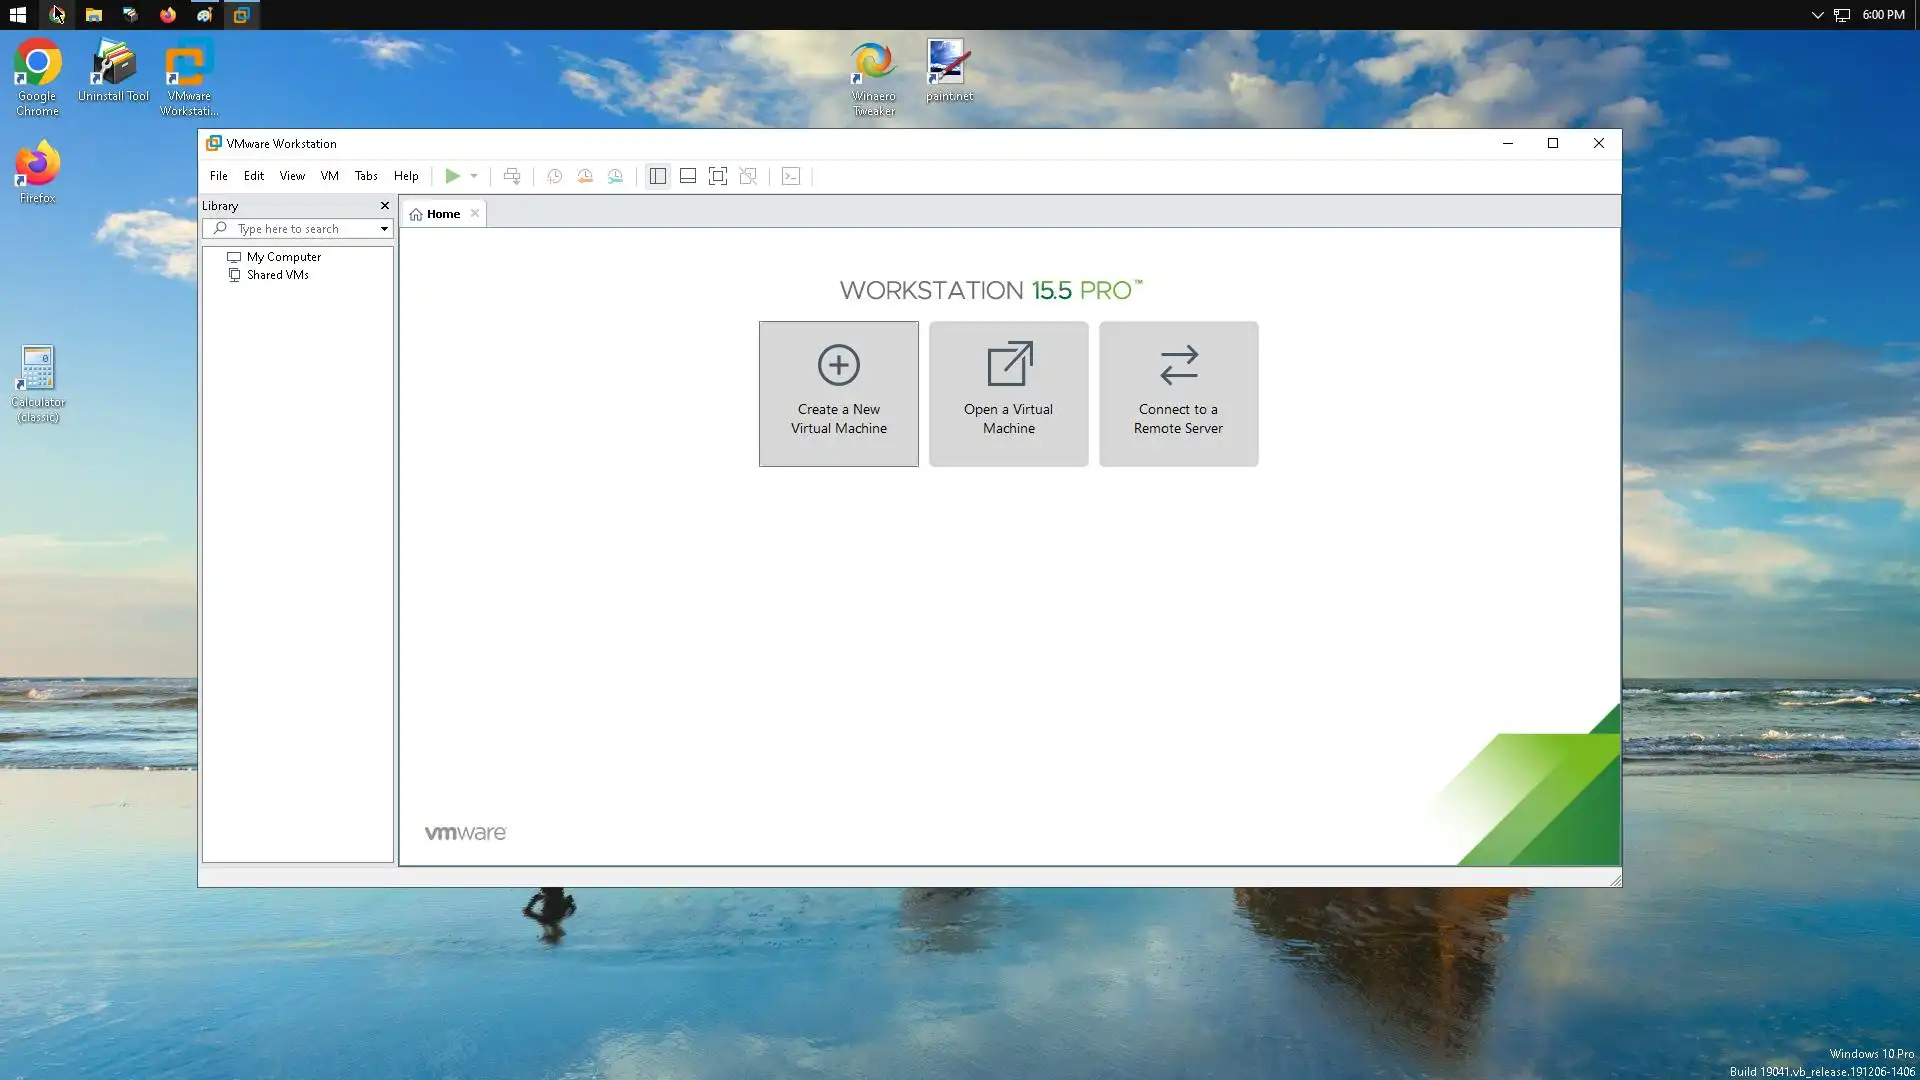Screen dimensions: 1920x1080
Task: Toggle the thumbnail bar view button
Action: coord(688,176)
